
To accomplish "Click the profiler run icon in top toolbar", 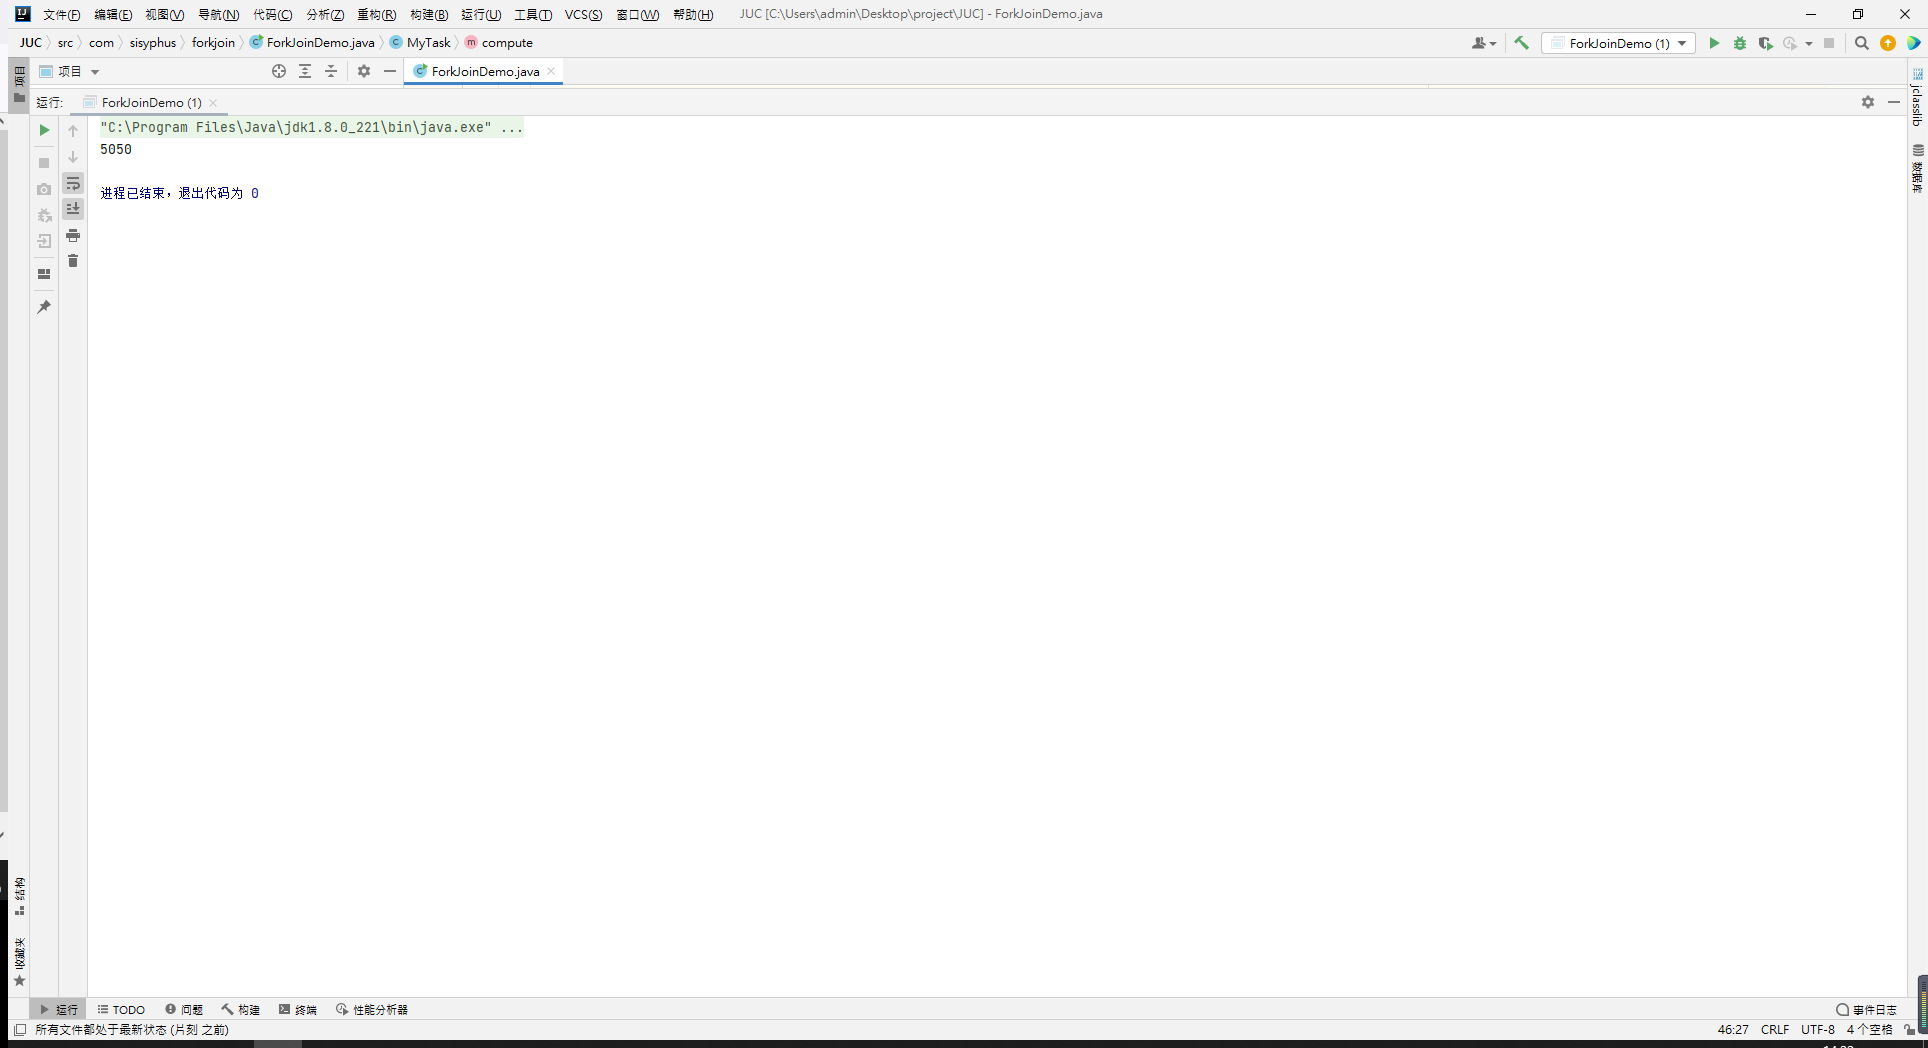I will (1790, 43).
